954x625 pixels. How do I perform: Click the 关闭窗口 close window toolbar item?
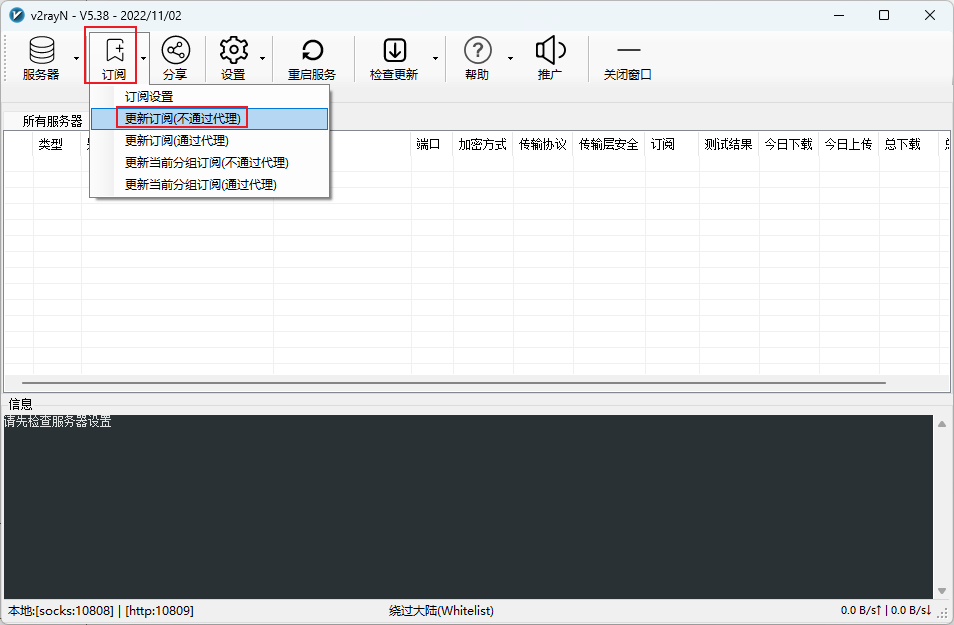tap(628, 58)
